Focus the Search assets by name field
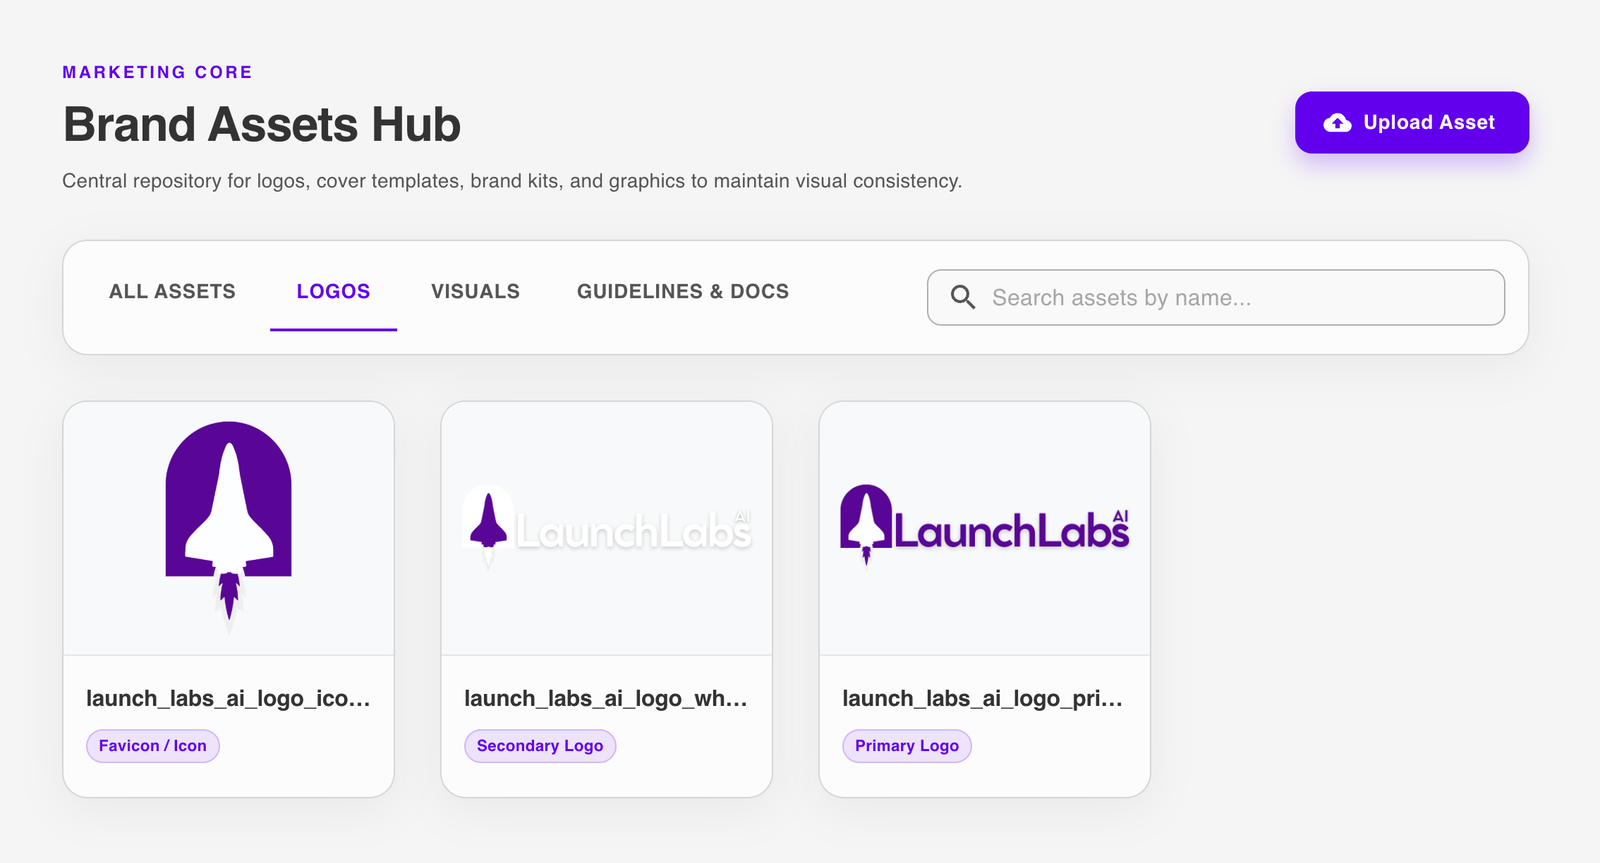 tap(1216, 297)
